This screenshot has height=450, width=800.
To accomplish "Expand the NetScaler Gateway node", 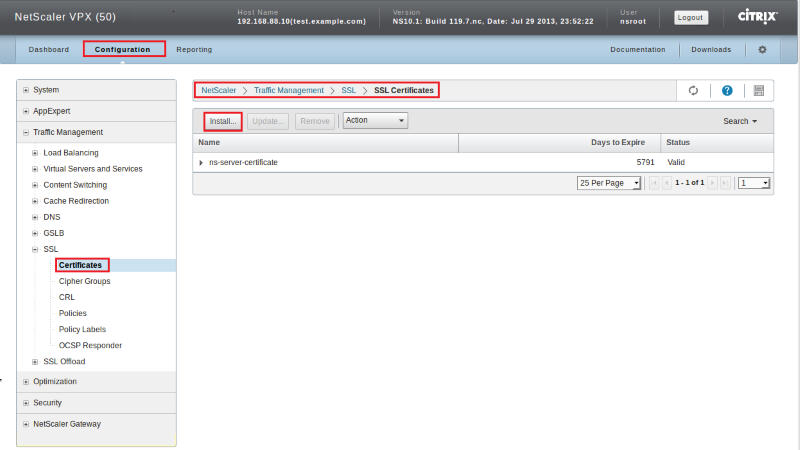I will click(x=26, y=424).
